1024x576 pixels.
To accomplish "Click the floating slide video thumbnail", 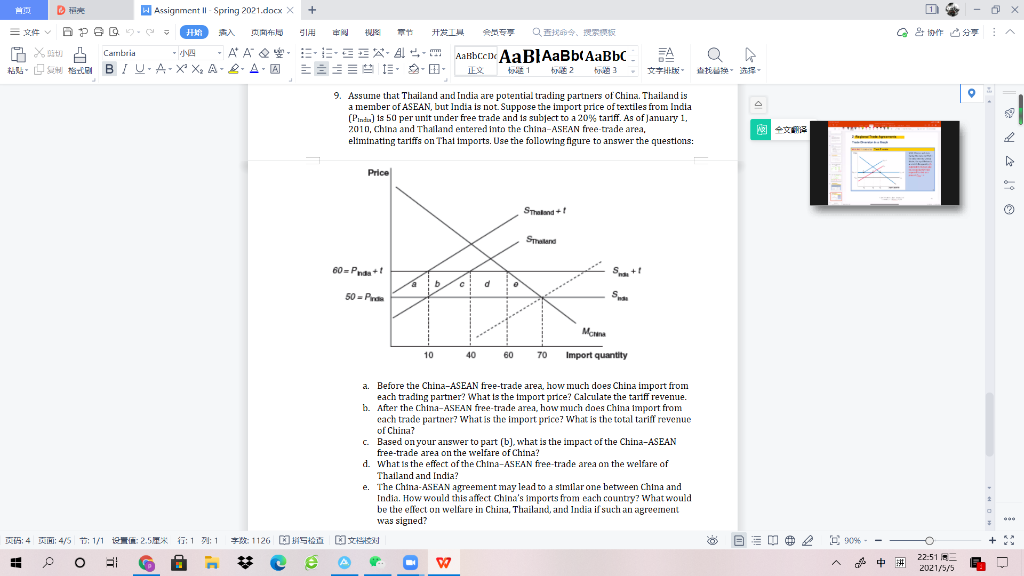I will click(x=884, y=163).
